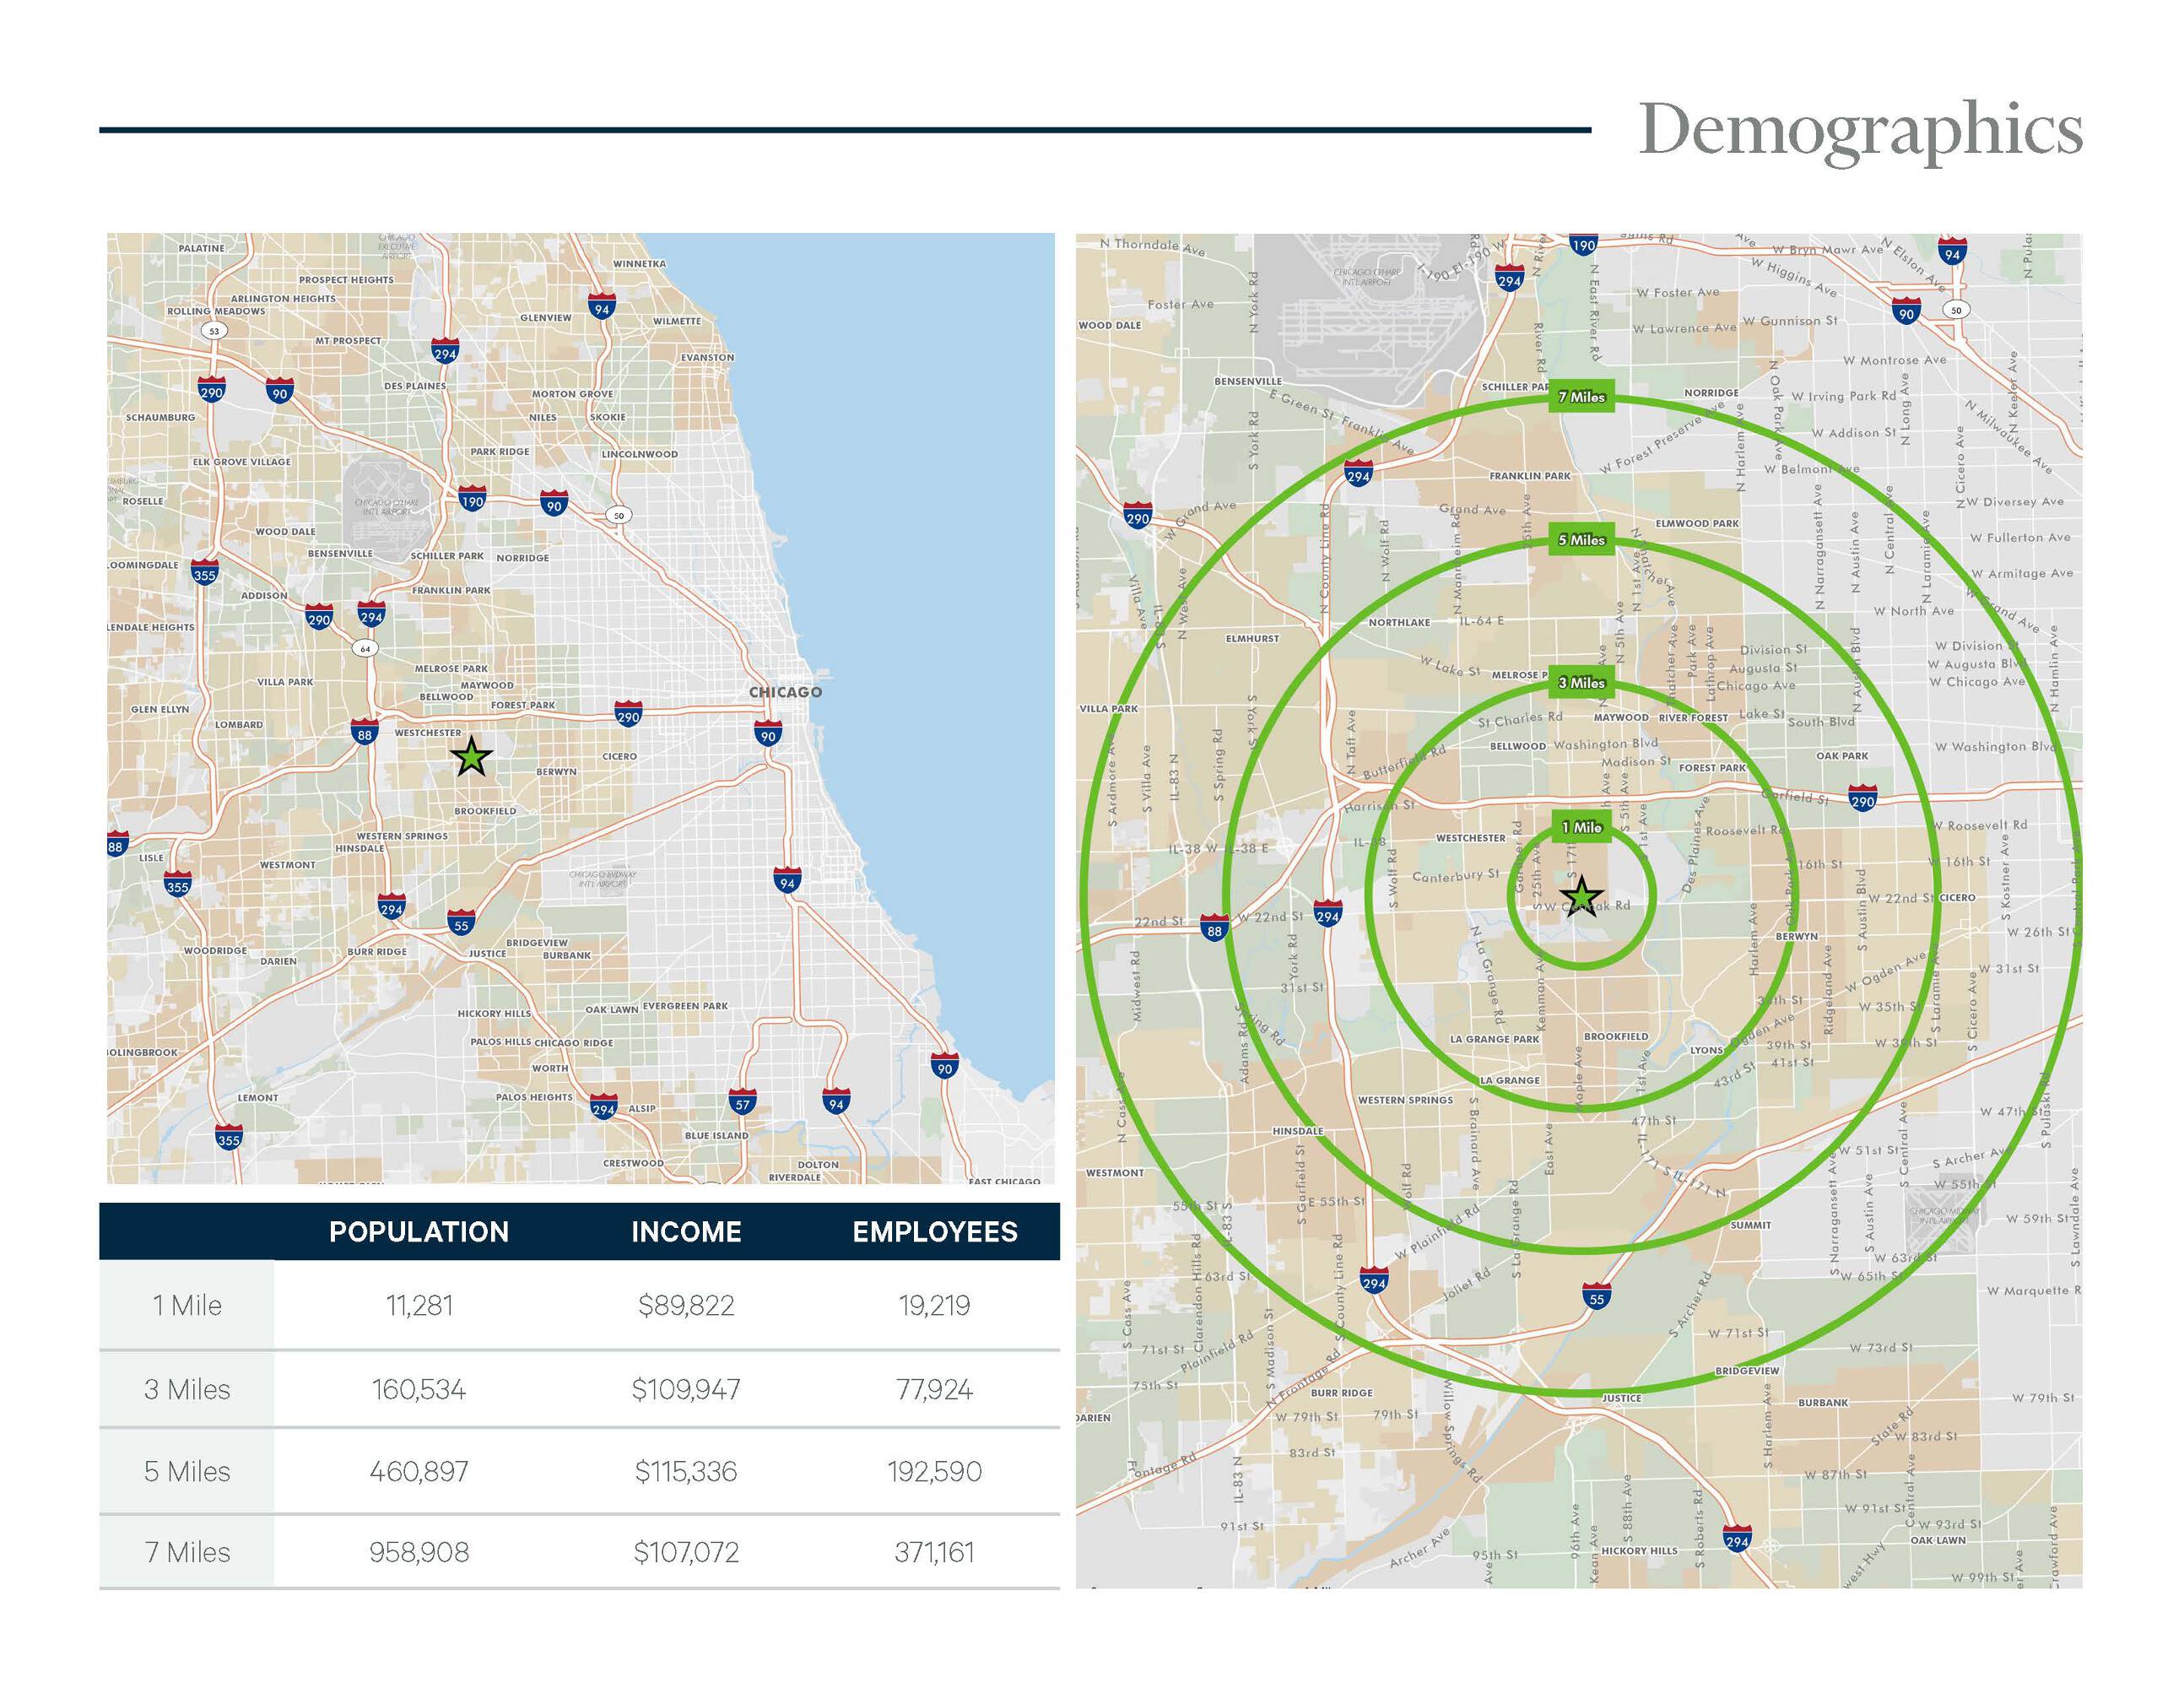Click the 7 Miles row label
Image resolution: width=2184 pixels, height=1688 pixels.
(187, 1552)
